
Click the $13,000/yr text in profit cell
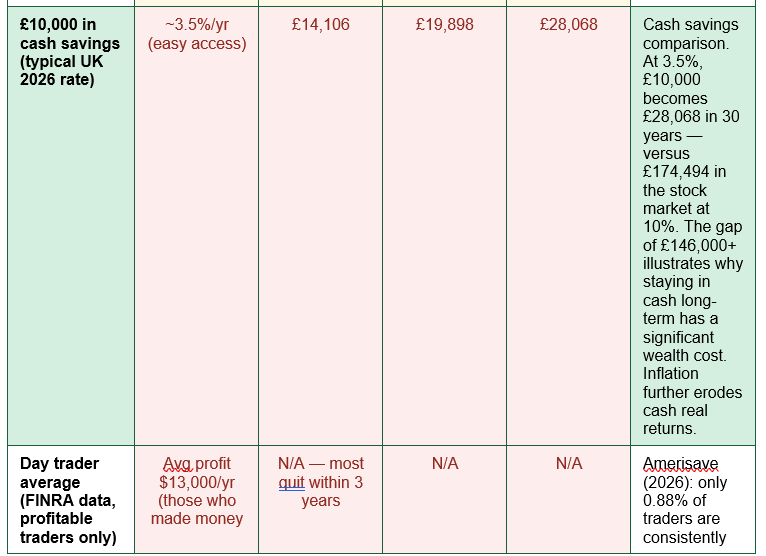pos(197,483)
